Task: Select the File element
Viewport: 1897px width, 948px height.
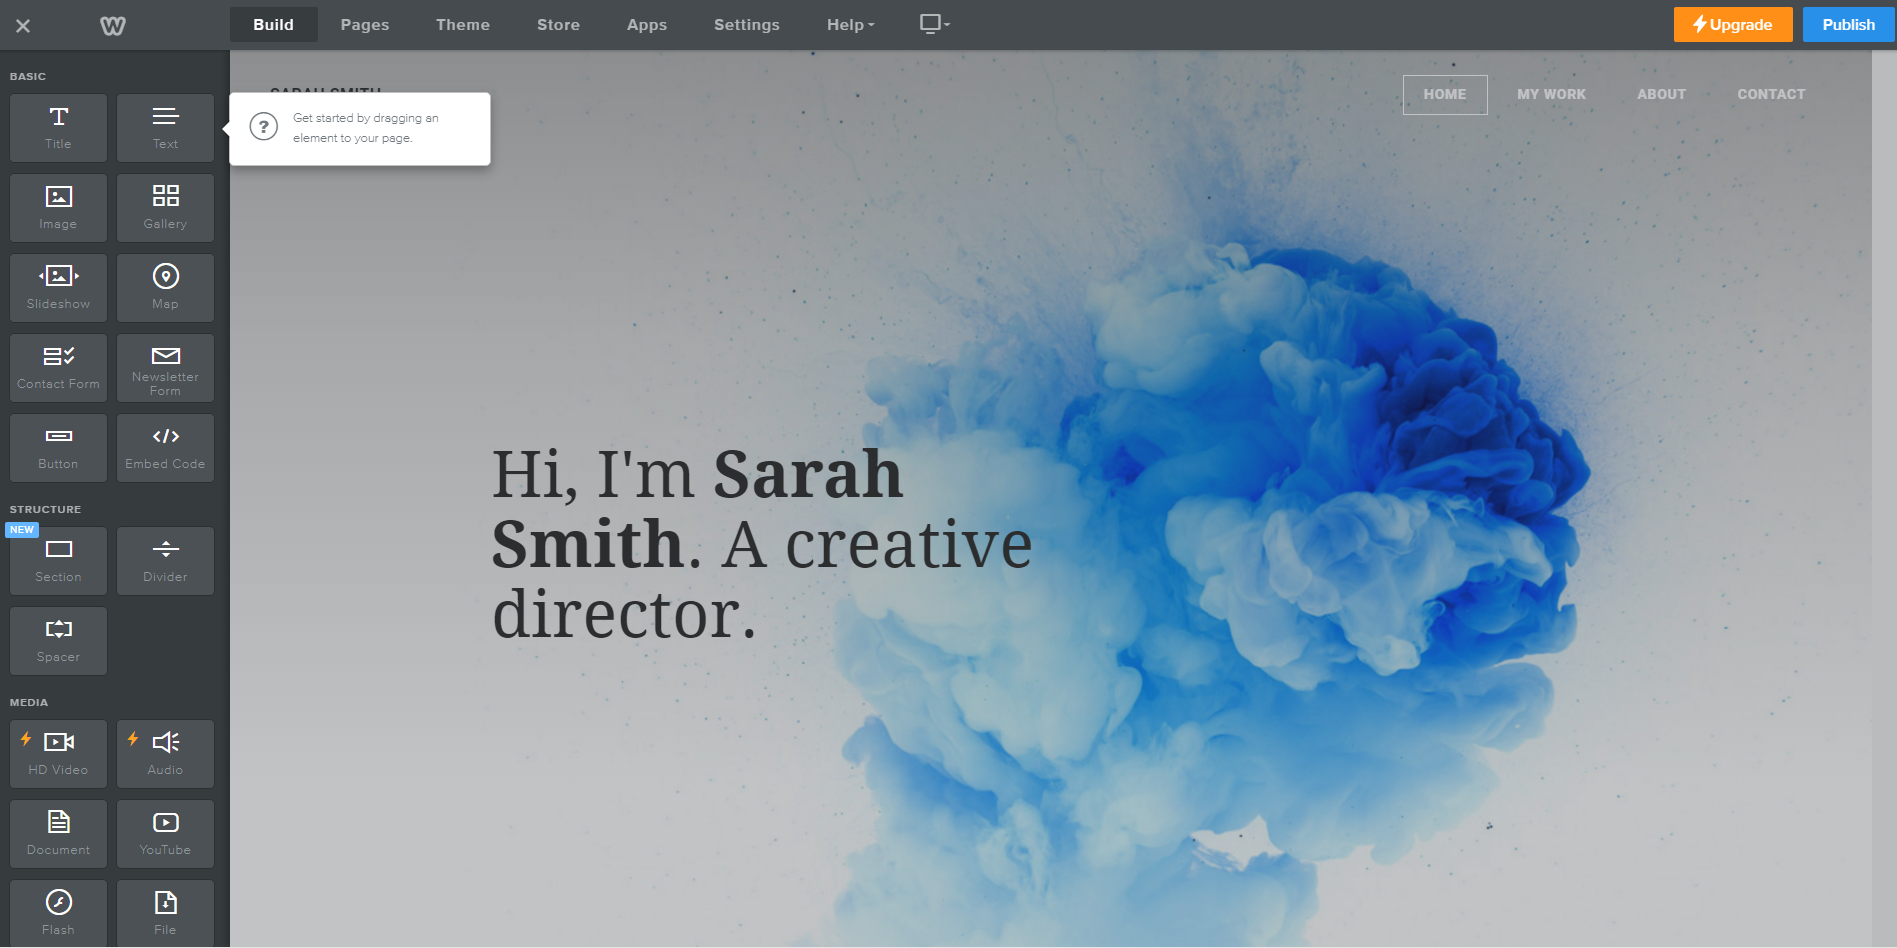Action: [x=165, y=913]
